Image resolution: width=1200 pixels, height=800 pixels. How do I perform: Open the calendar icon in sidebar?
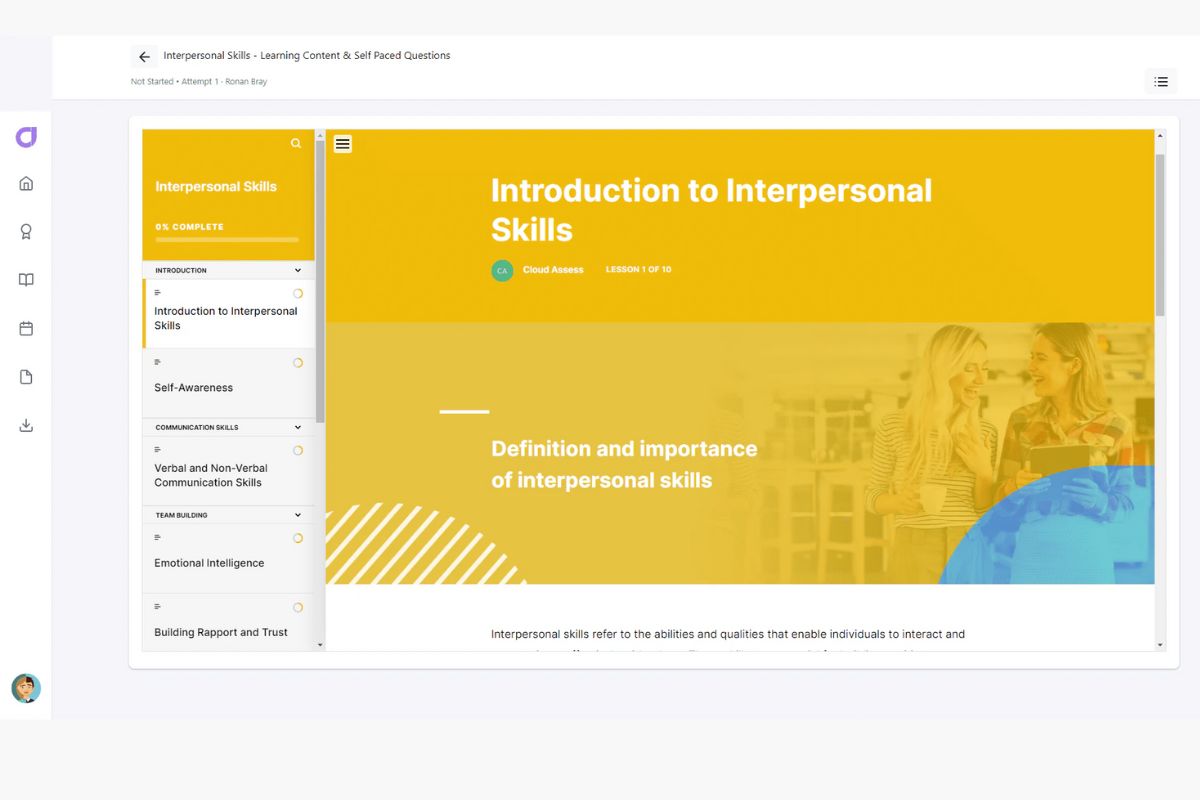coord(26,328)
